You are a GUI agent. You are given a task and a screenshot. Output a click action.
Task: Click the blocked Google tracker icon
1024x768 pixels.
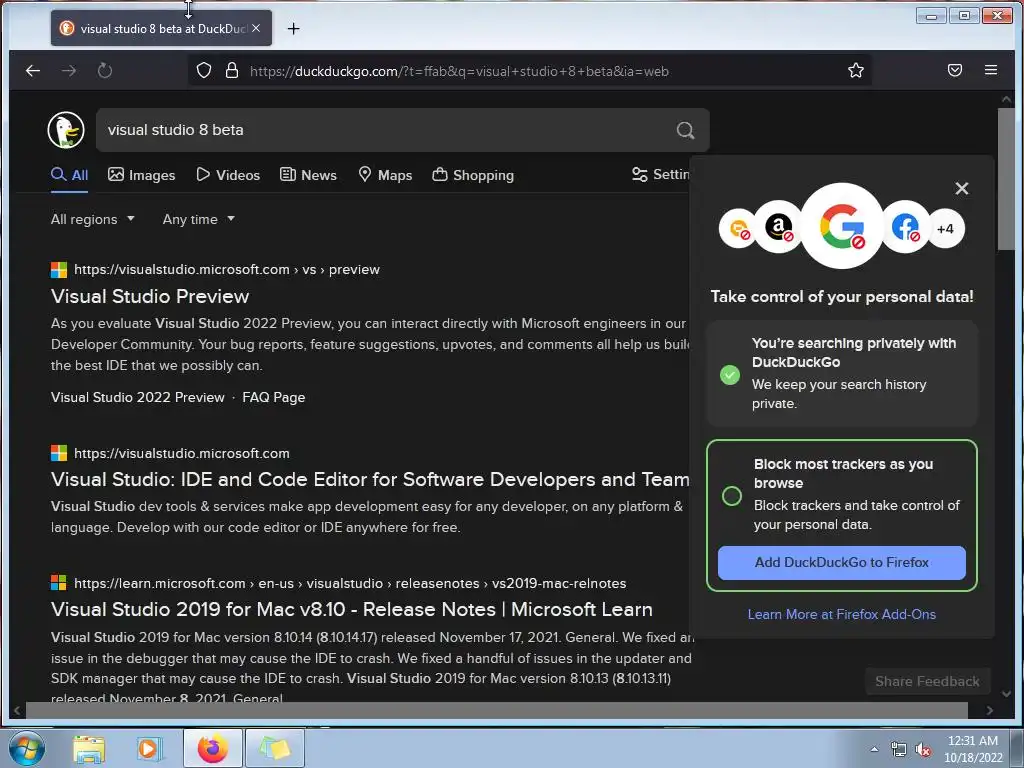click(x=842, y=226)
